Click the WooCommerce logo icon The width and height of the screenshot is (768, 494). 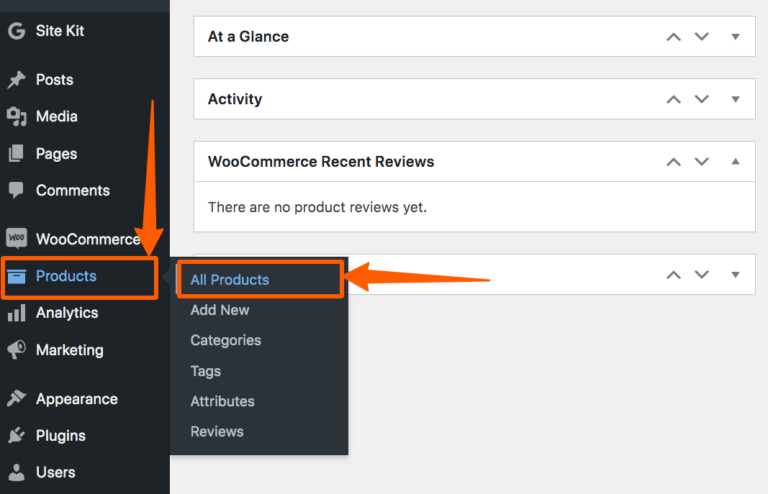click(x=16, y=239)
